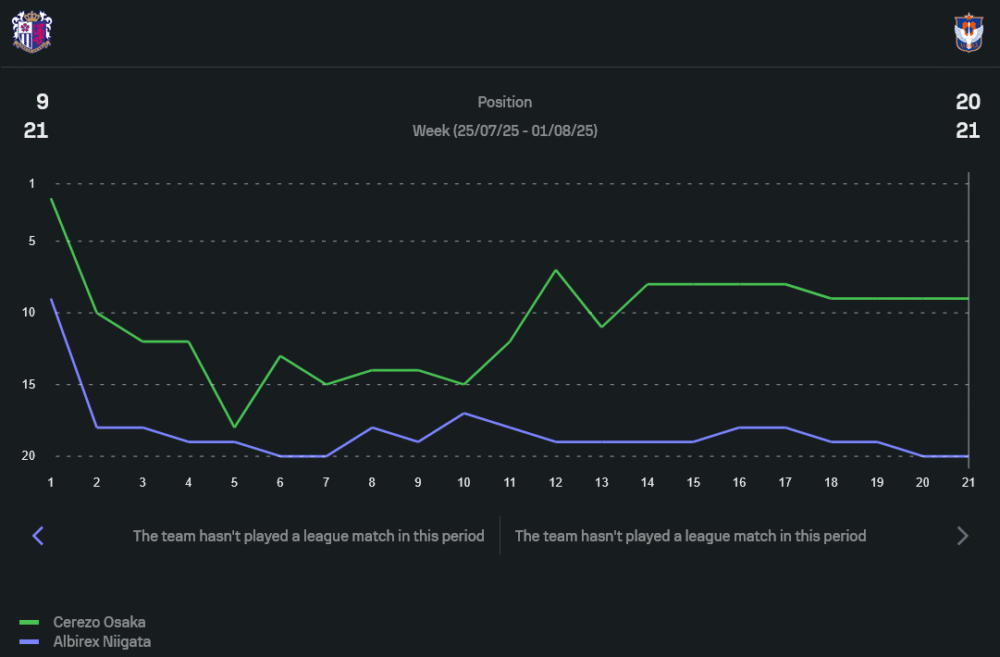Go to previous week with left arrow
The image size is (1000, 657).
[x=38, y=536]
